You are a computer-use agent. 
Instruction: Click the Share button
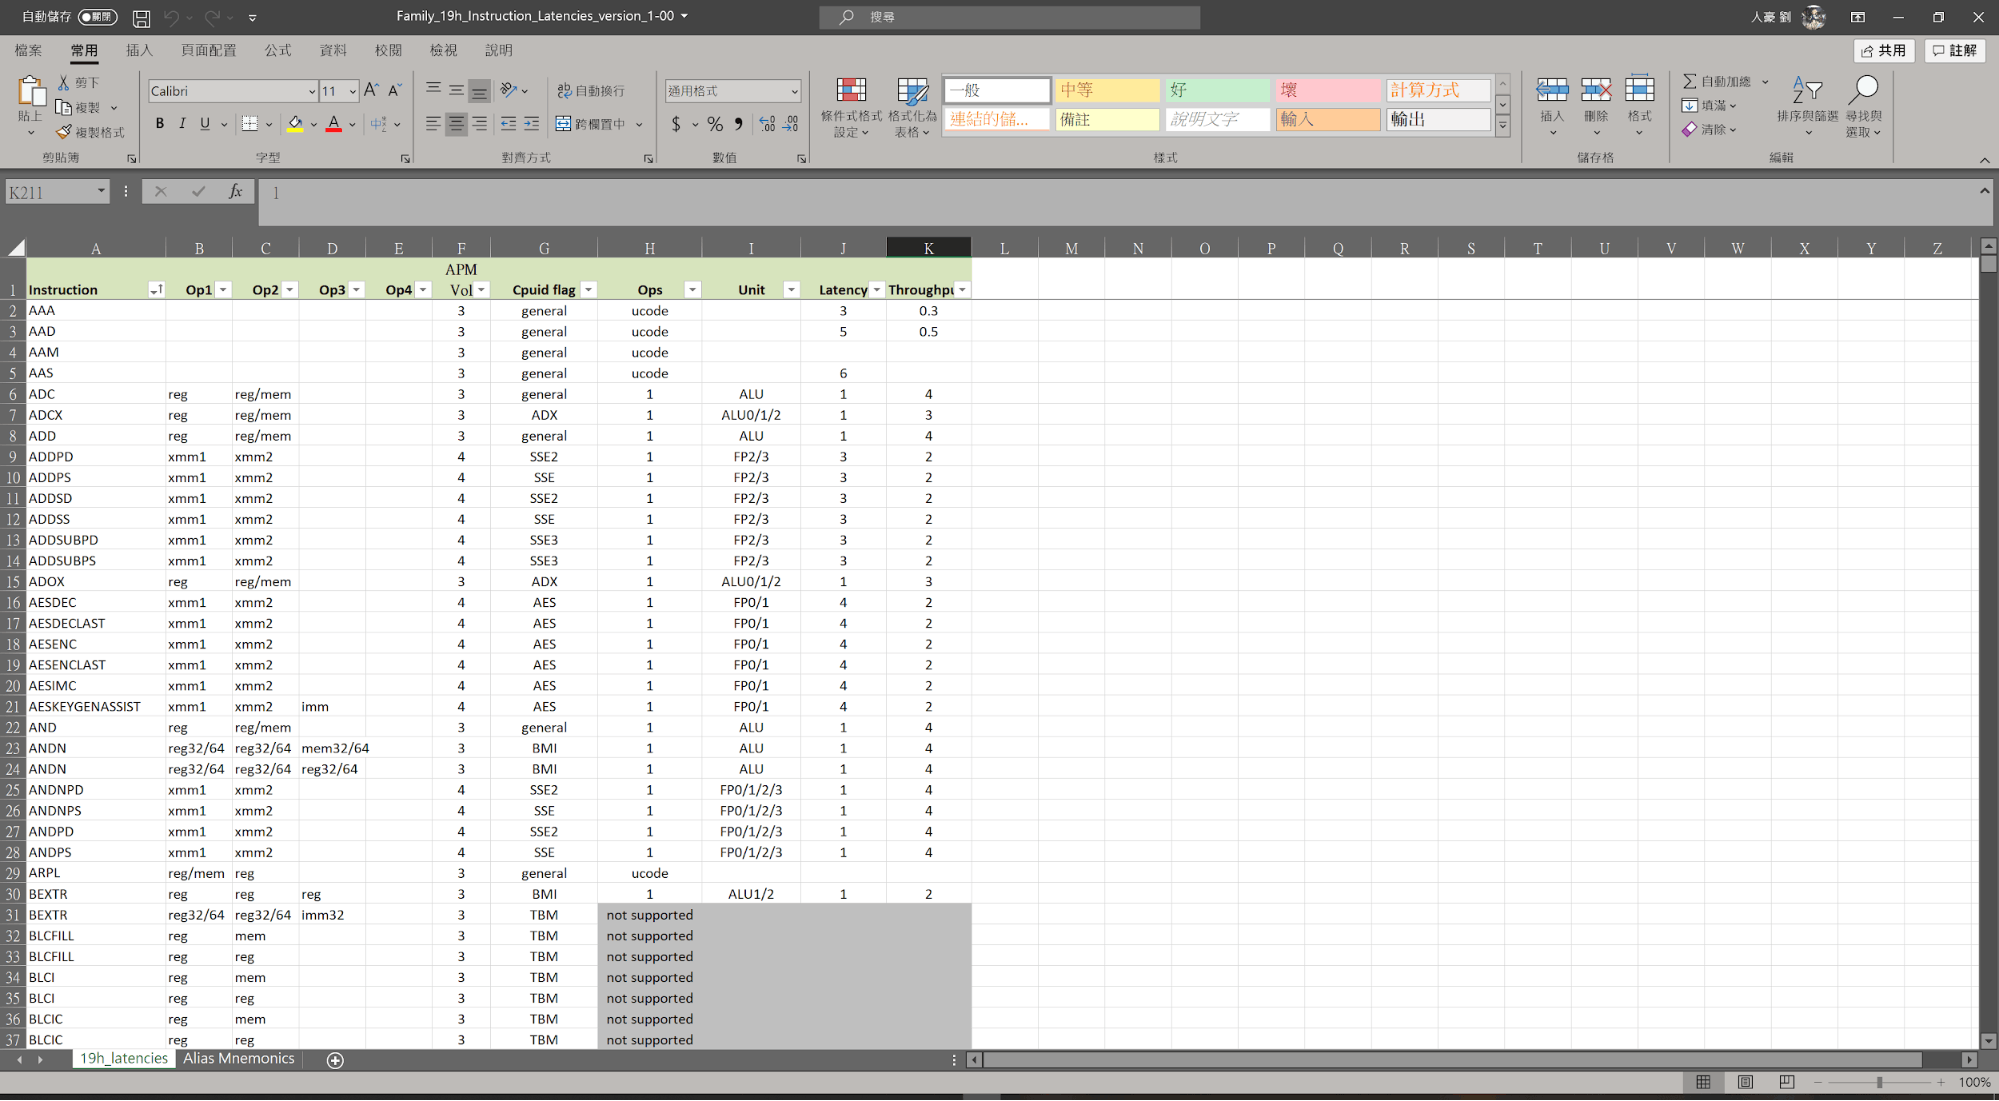[x=1883, y=50]
